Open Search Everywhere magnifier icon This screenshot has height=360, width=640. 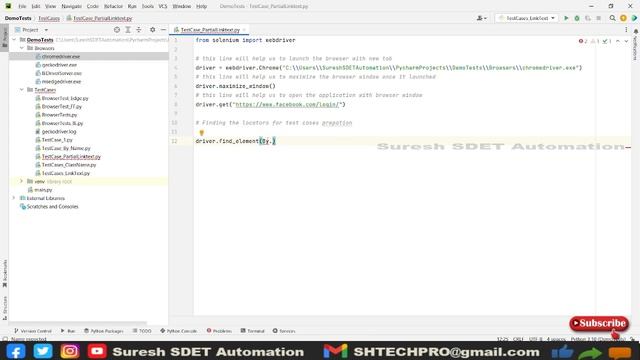(612, 18)
